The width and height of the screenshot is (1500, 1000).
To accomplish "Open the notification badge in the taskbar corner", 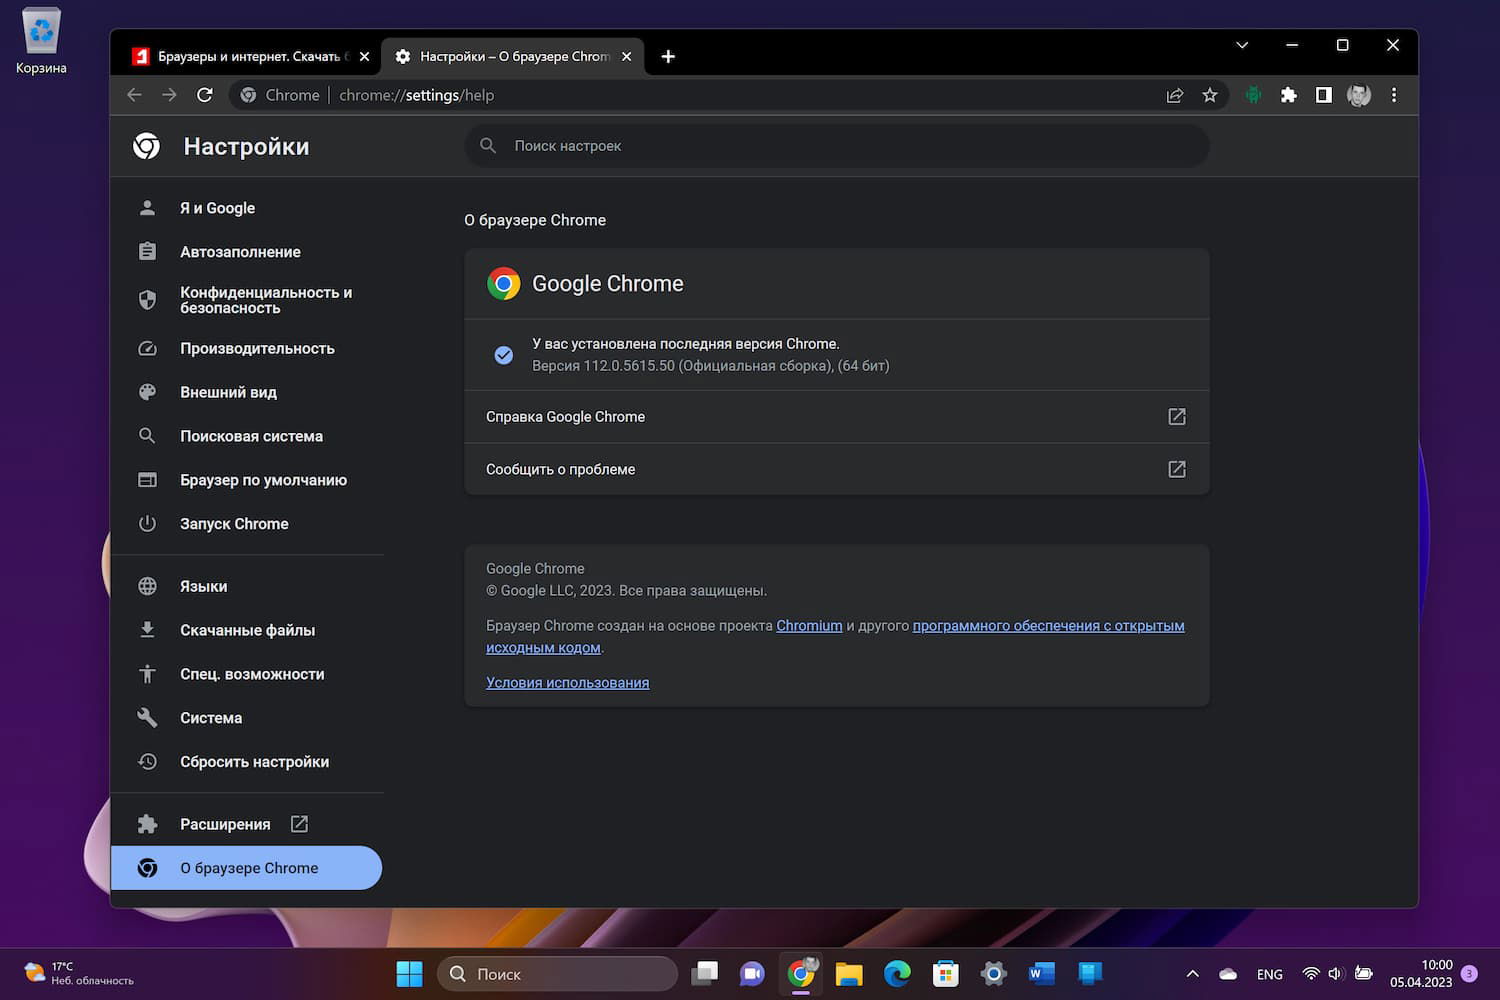I will 1469,973.
